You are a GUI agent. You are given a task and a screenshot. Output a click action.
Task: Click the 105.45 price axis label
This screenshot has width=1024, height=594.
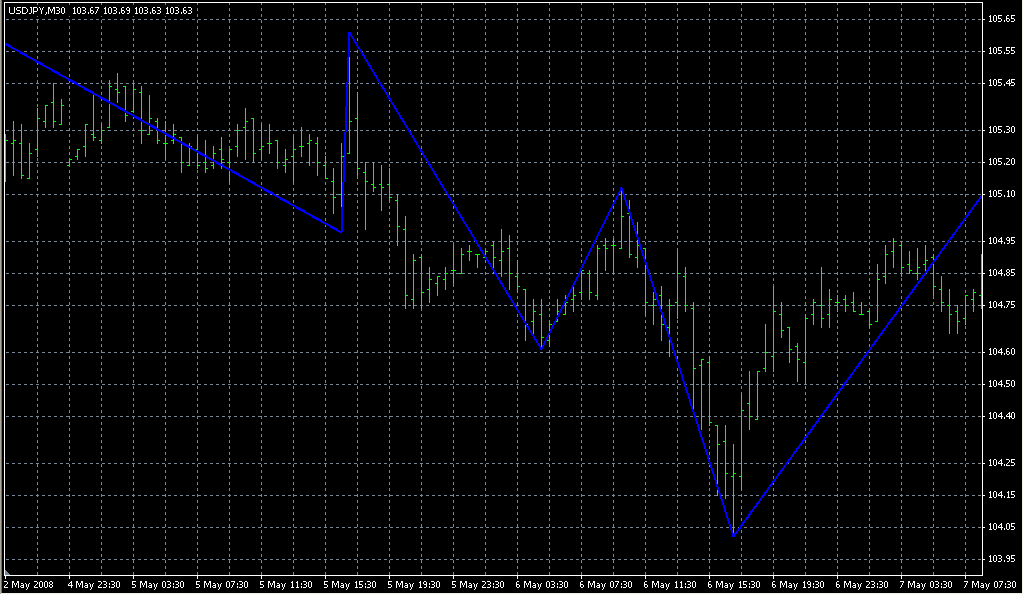pos(1001,83)
